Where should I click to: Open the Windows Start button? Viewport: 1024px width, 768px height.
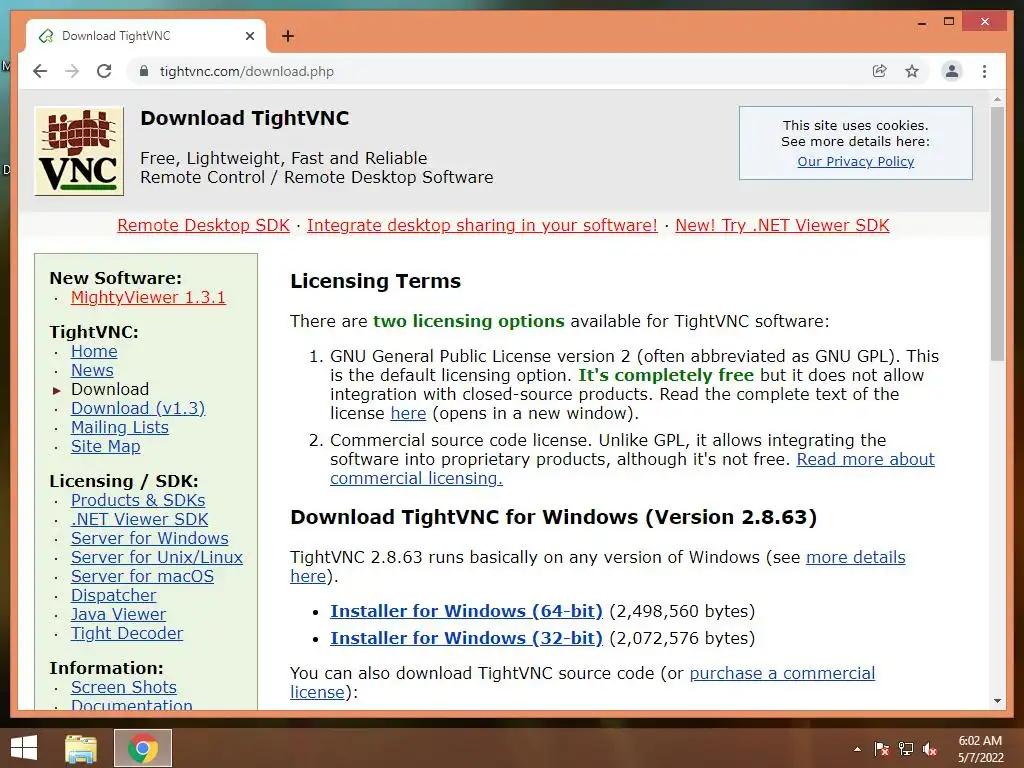(24, 748)
